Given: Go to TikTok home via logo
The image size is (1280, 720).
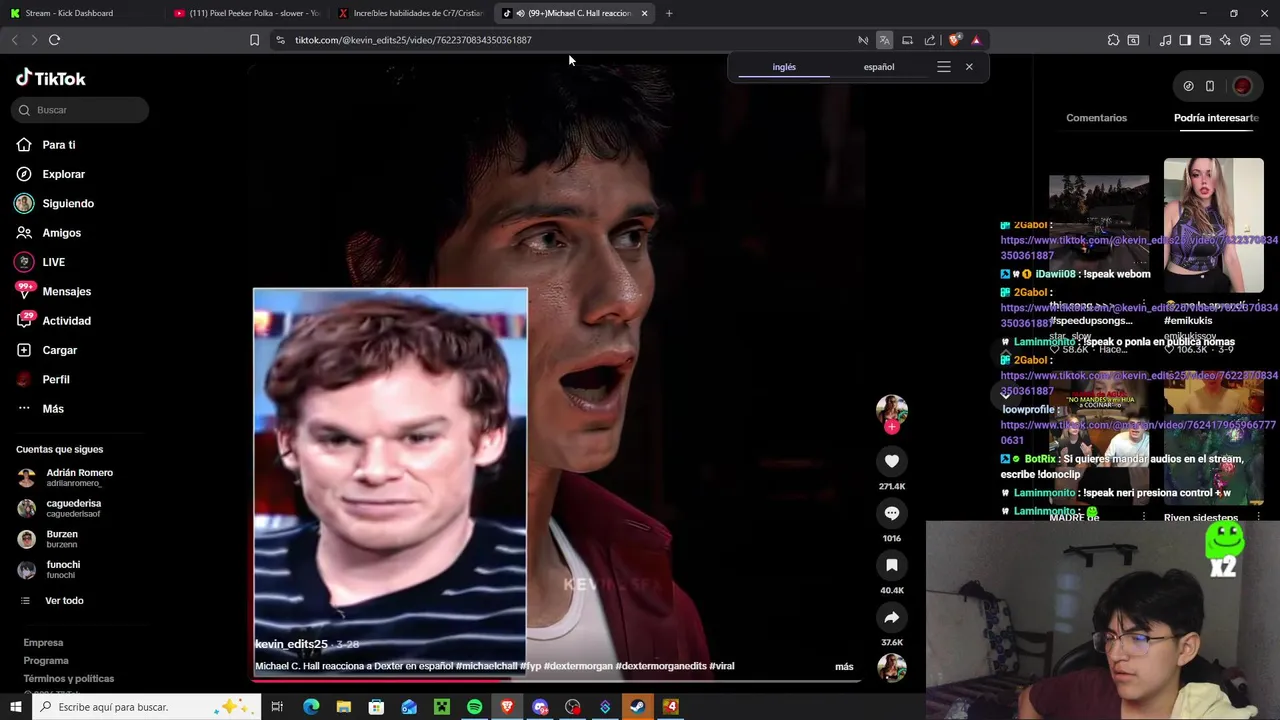Looking at the screenshot, I should 51,78.
